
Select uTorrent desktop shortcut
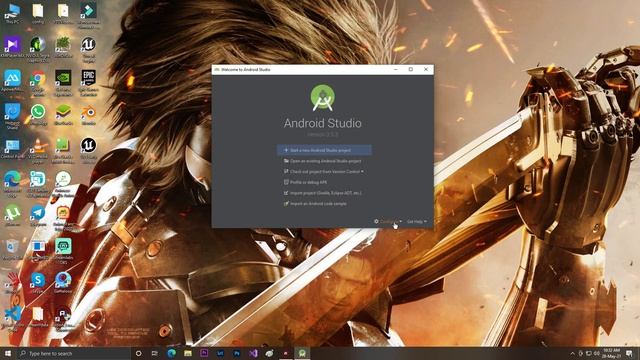point(12,216)
